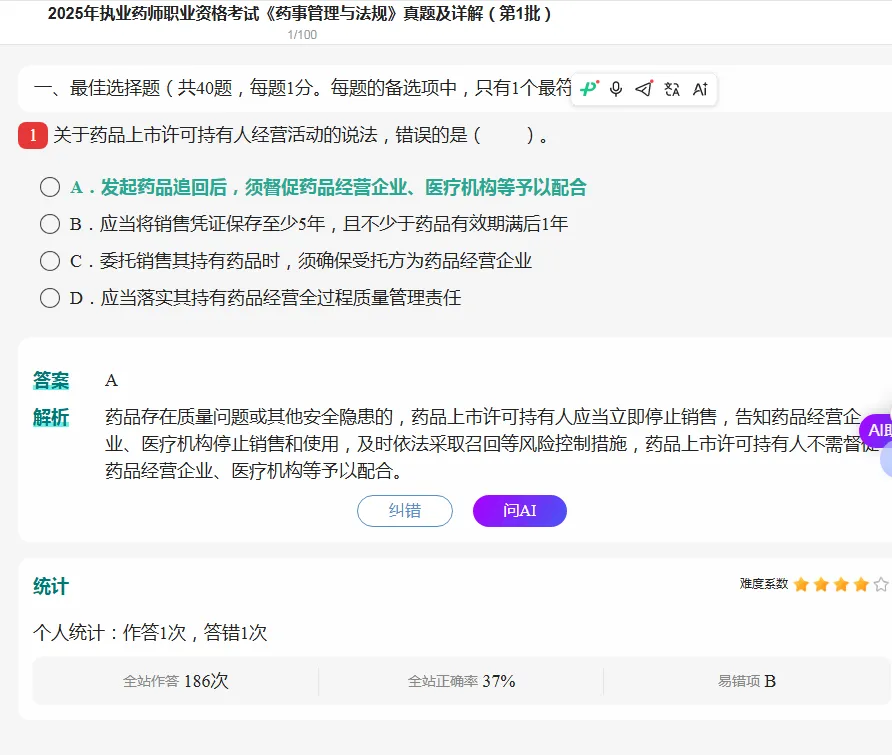Click the microphone icon in floating toolbar
Viewport: 892px width, 755px height.
pos(616,89)
